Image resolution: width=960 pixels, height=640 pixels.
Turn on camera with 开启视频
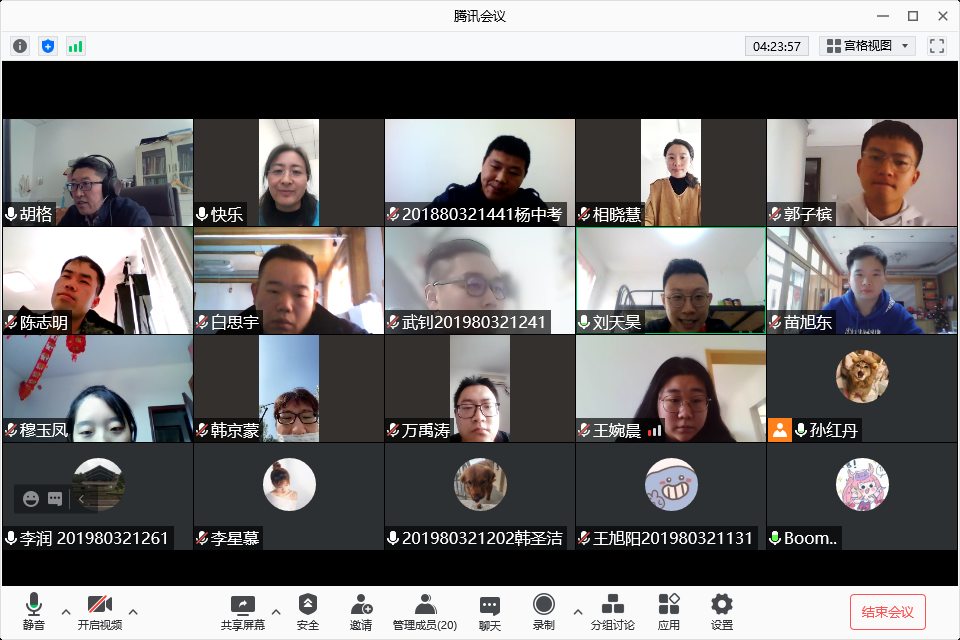(x=100, y=611)
